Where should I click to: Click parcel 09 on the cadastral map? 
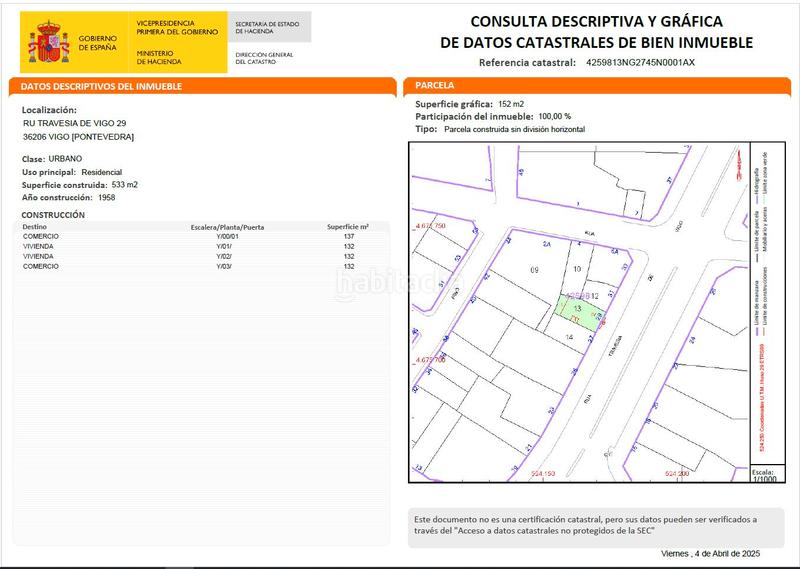click(534, 270)
